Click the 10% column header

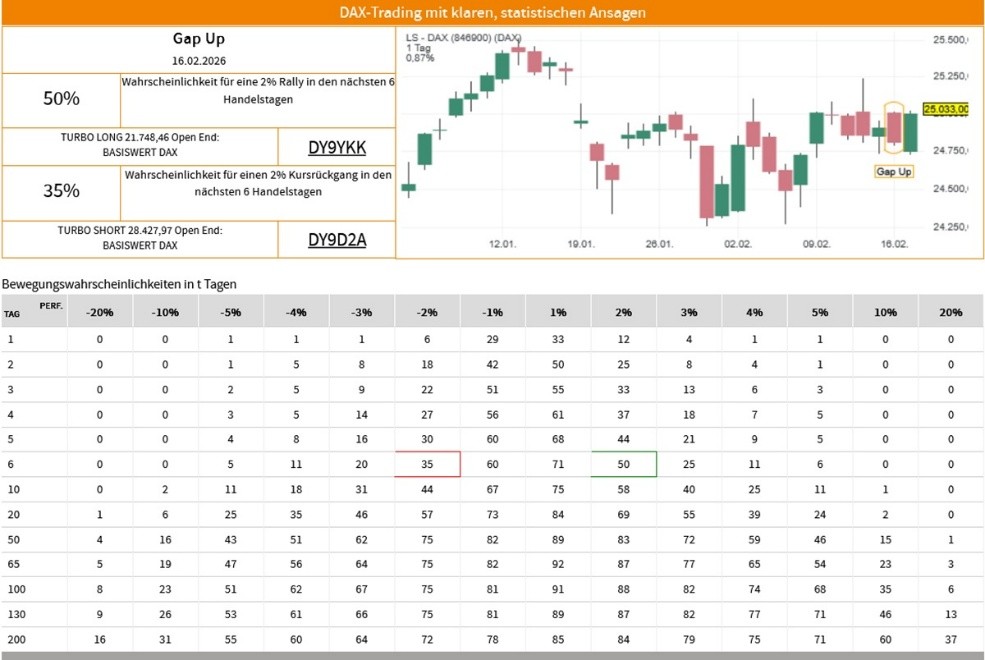click(x=885, y=312)
